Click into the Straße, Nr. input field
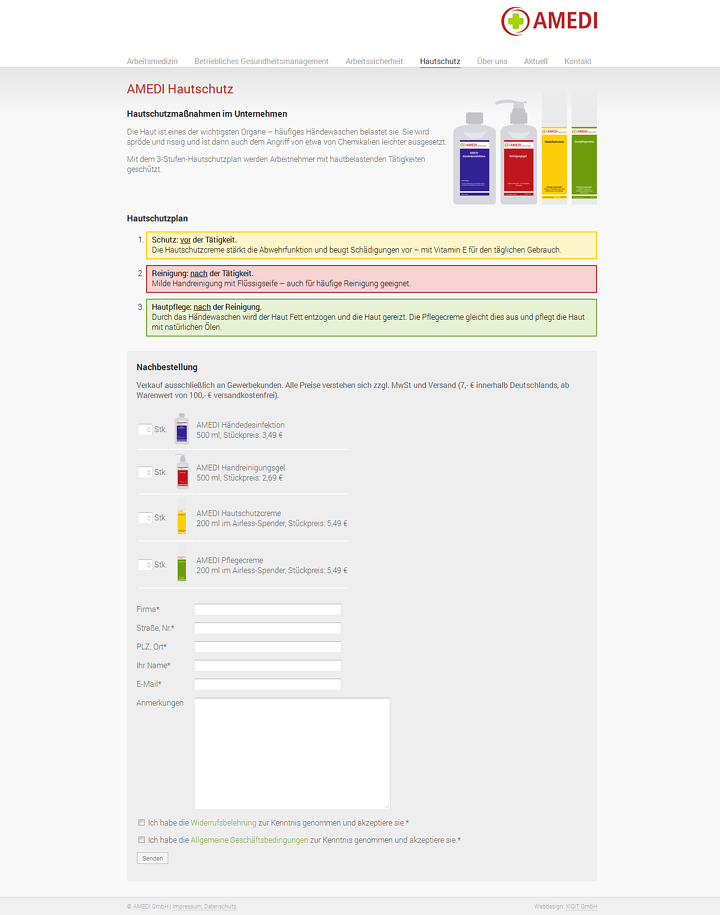The image size is (720, 915). [267, 628]
